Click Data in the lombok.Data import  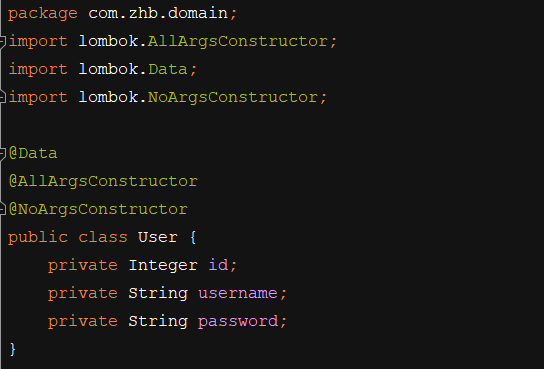coord(168,69)
